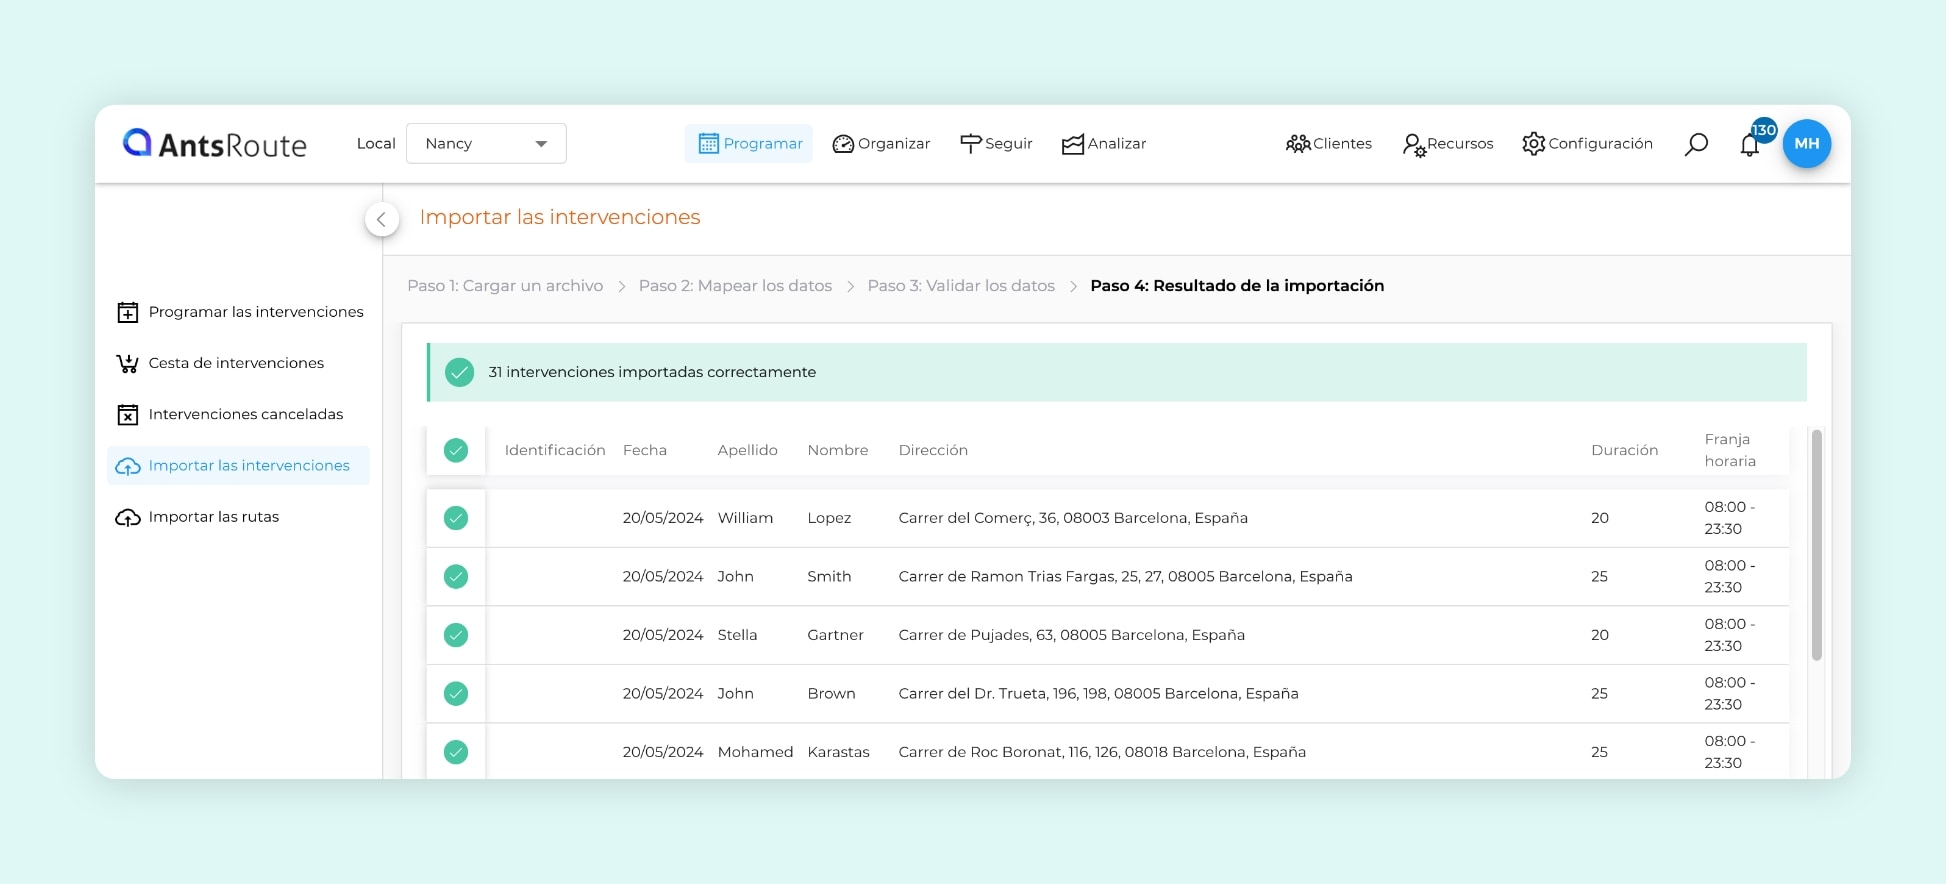Click the AntsRoute logo
Viewport: 1946px width, 884px height.
pyautogui.click(x=214, y=144)
